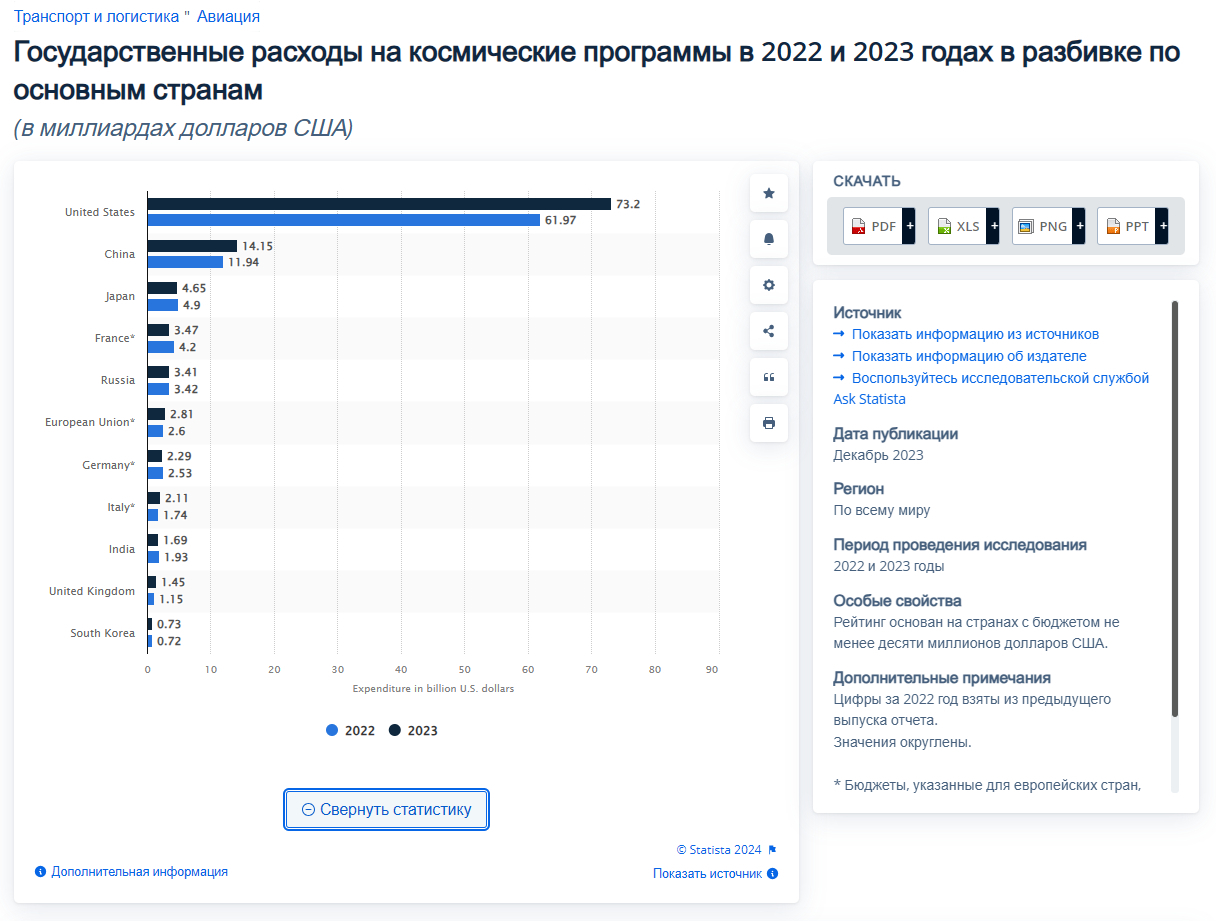
Task: Toggle the 2023 legend series
Action: 413,731
